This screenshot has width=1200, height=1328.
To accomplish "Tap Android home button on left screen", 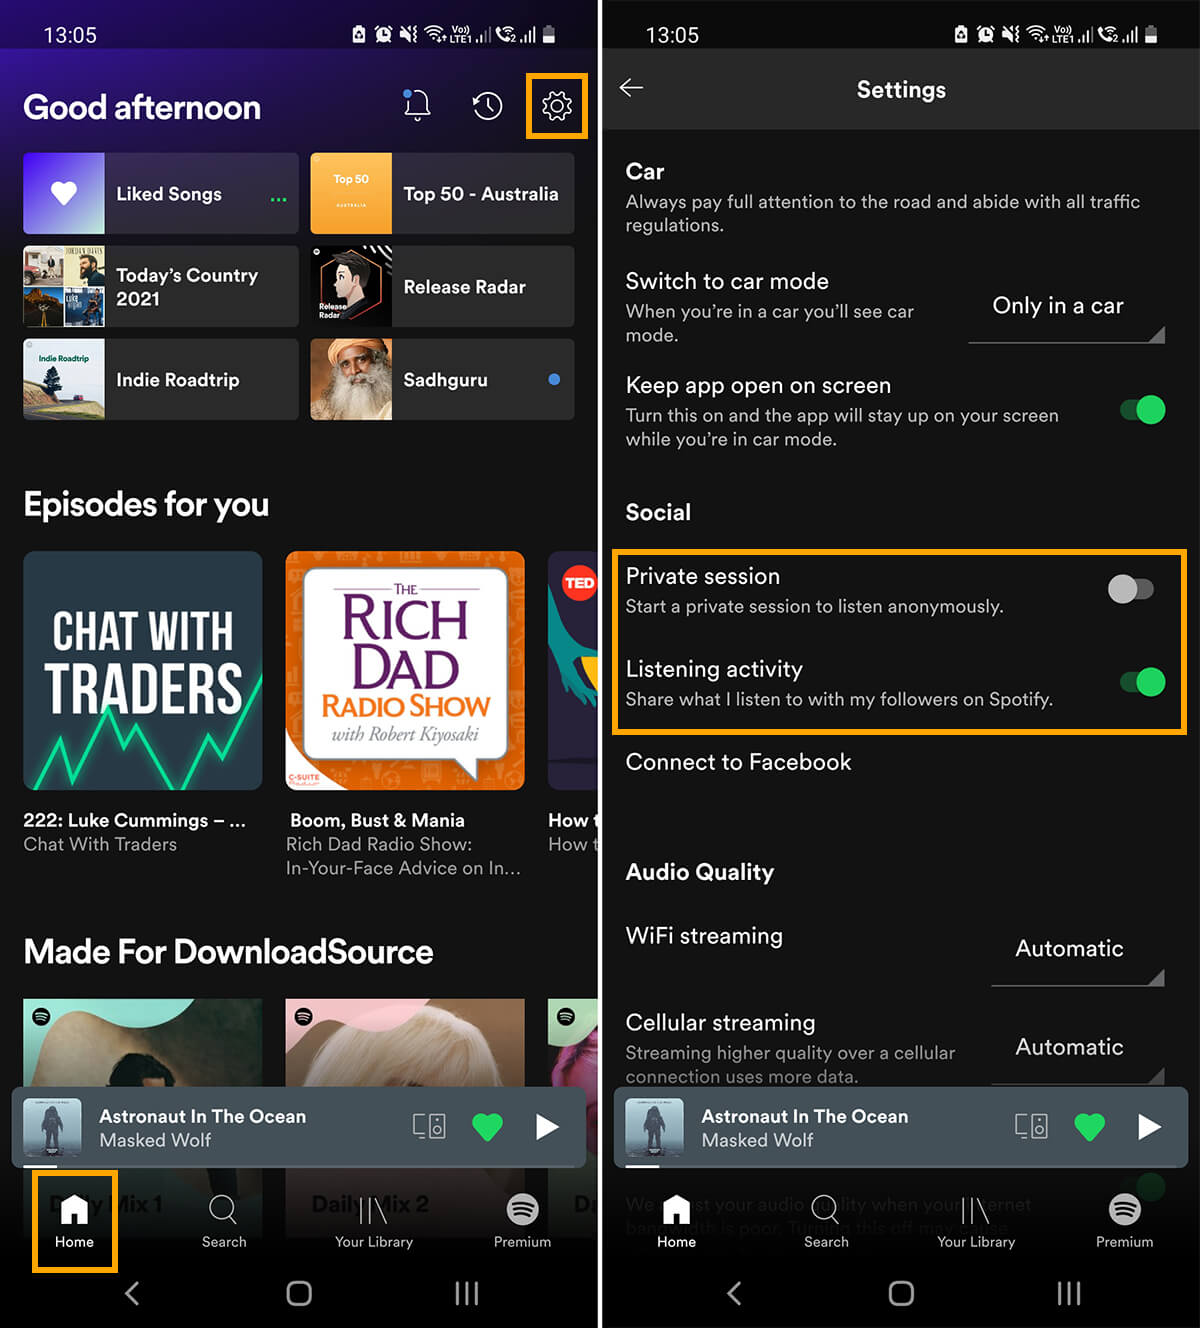I will point(299,1293).
